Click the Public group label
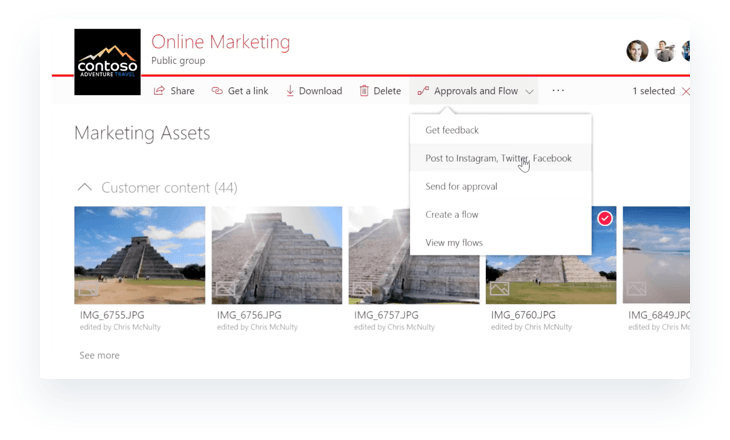 pos(178,61)
